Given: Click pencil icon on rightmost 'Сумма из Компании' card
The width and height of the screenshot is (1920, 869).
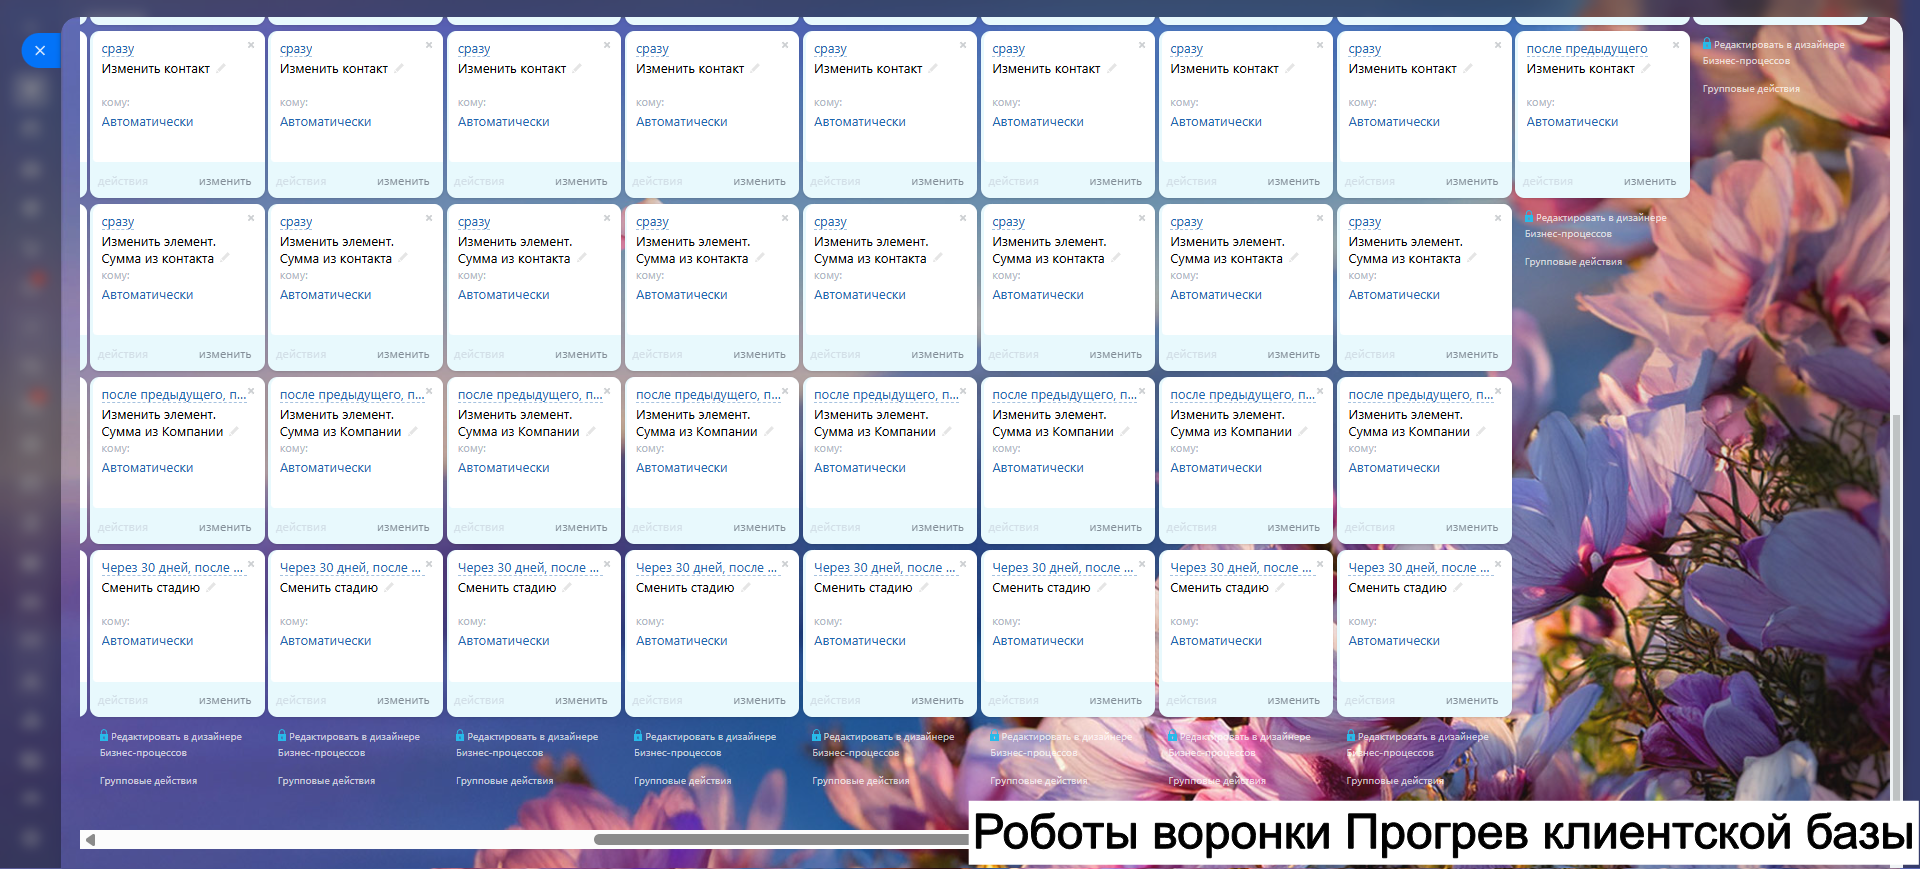Looking at the screenshot, I should 1481,432.
